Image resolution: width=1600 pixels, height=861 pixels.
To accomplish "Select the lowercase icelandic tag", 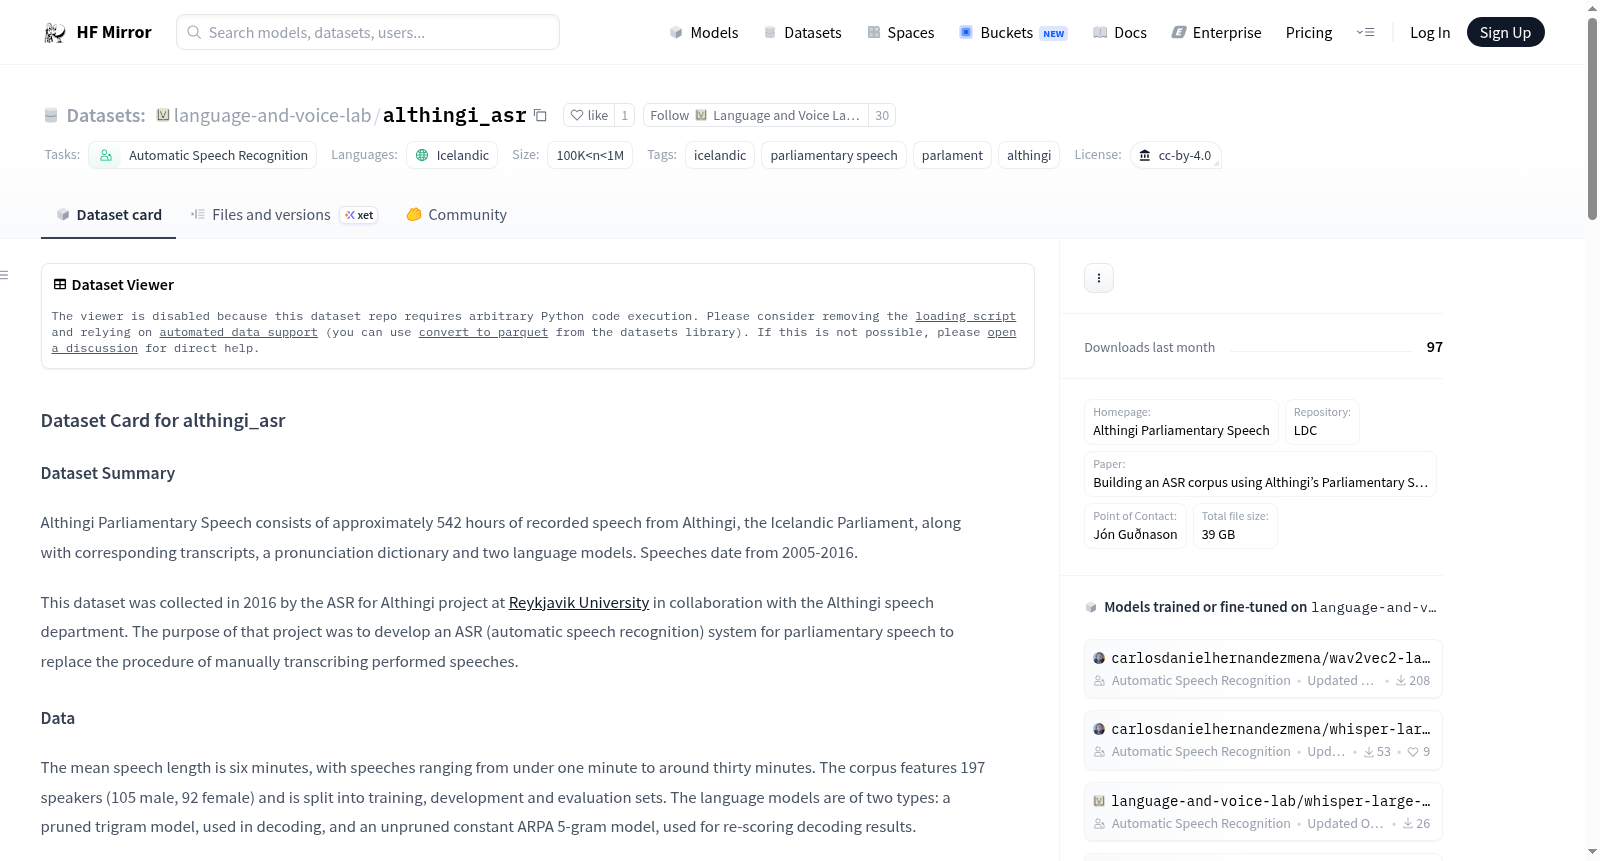I will 720,155.
